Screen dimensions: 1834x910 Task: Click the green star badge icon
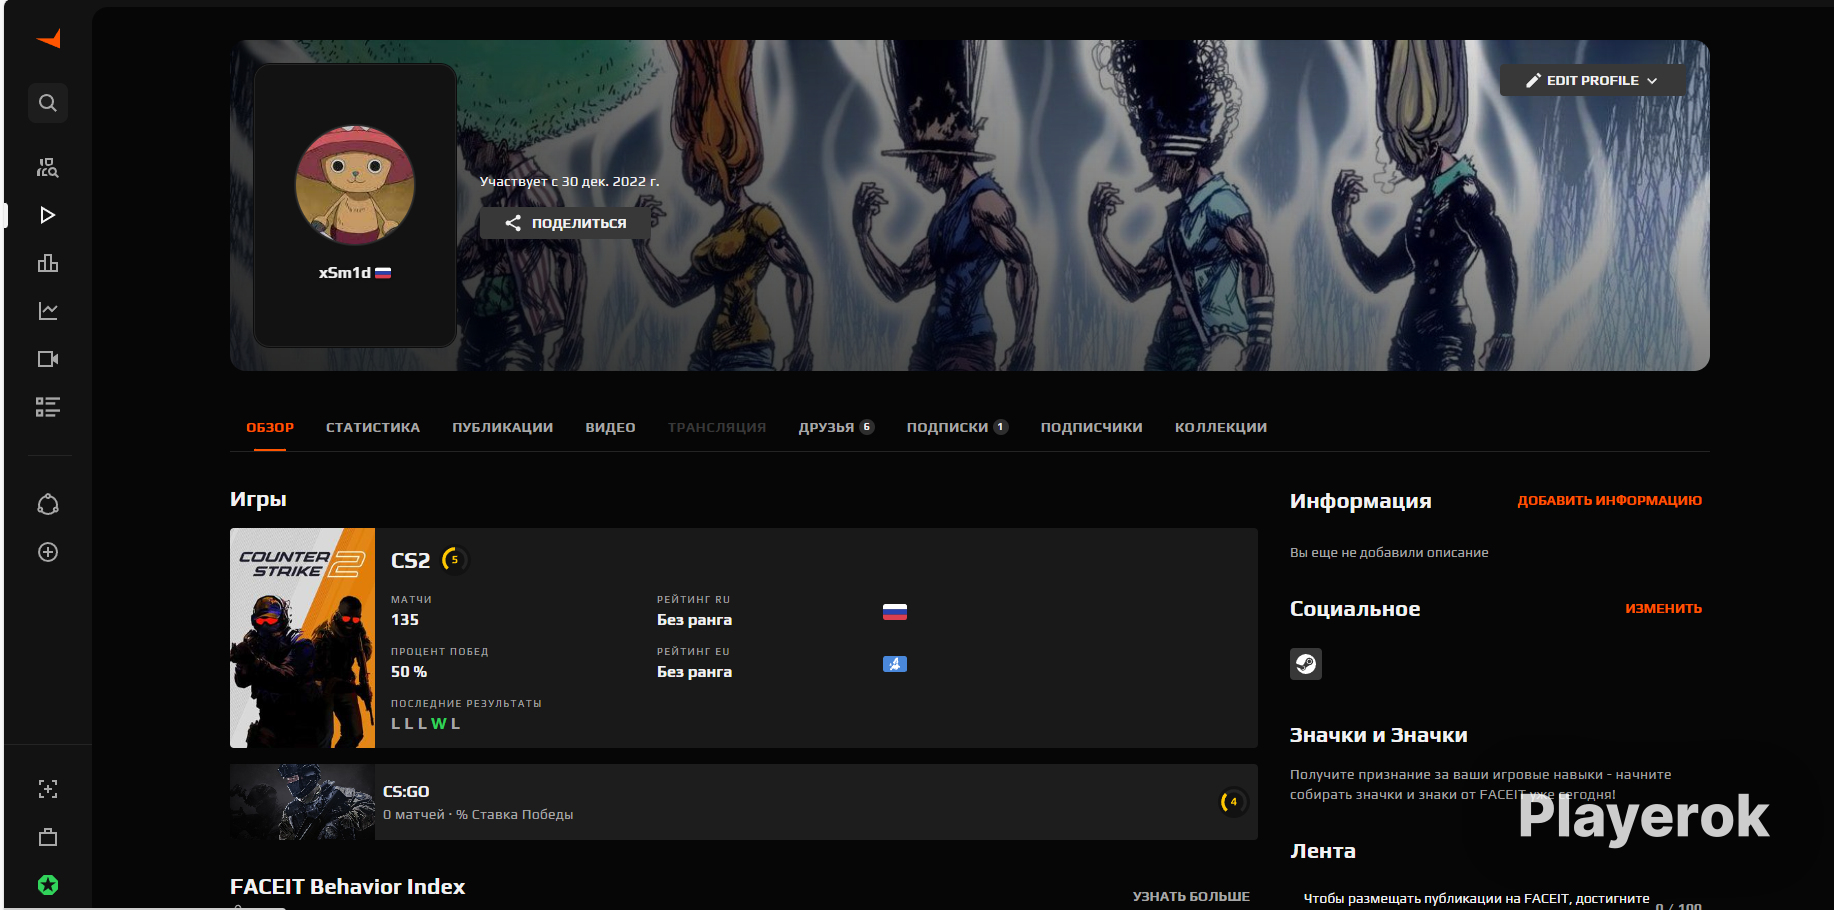coord(48,885)
